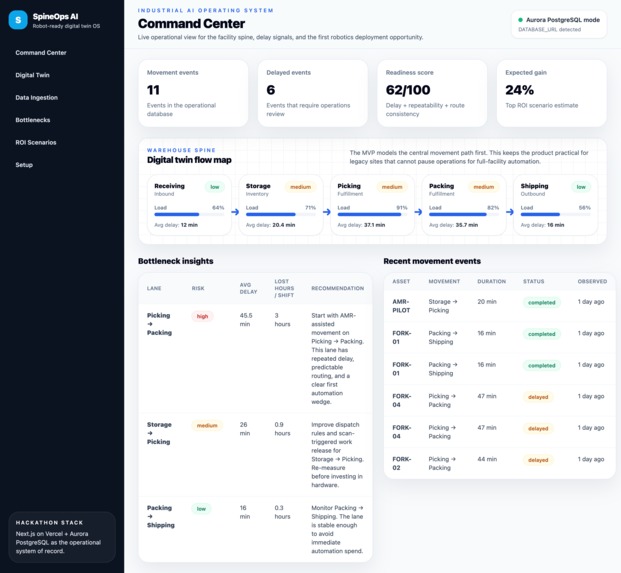Click the medium risk badge for Storage → Picking
Screen dimensions: 621x573
click(x=207, y=426)
